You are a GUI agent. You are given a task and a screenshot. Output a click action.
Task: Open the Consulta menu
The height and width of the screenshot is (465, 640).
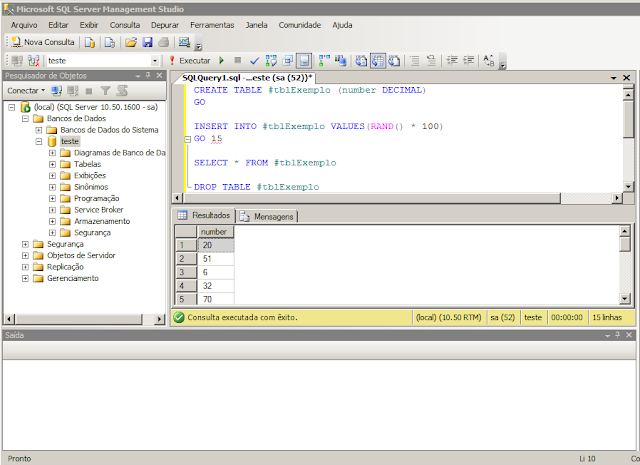(x=124, y=25)
